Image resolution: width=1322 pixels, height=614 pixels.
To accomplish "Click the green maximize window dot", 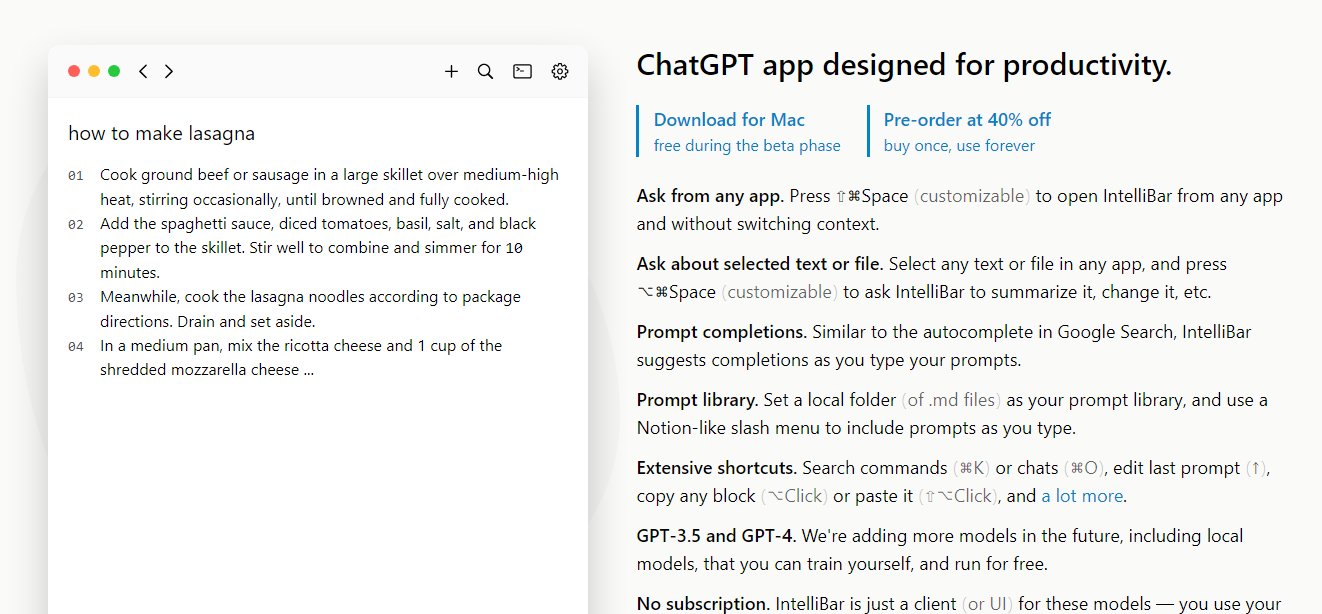I will (x=114, y=71).
